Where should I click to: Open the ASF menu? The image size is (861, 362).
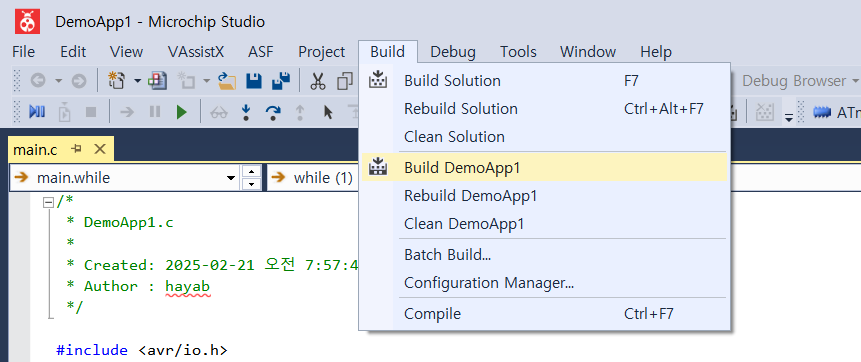261,52
